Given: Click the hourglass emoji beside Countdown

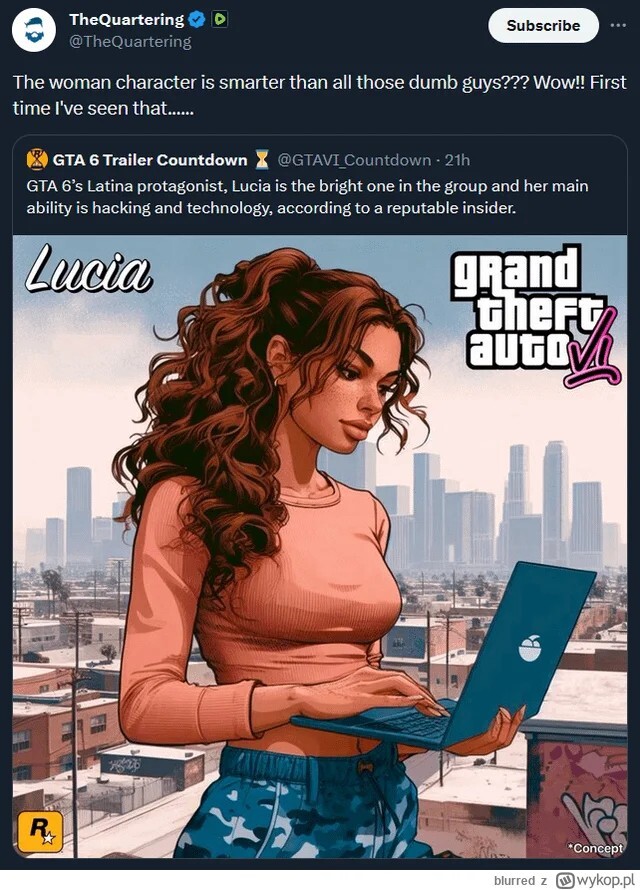Looking at the screenshot, I should pos(262,160).
